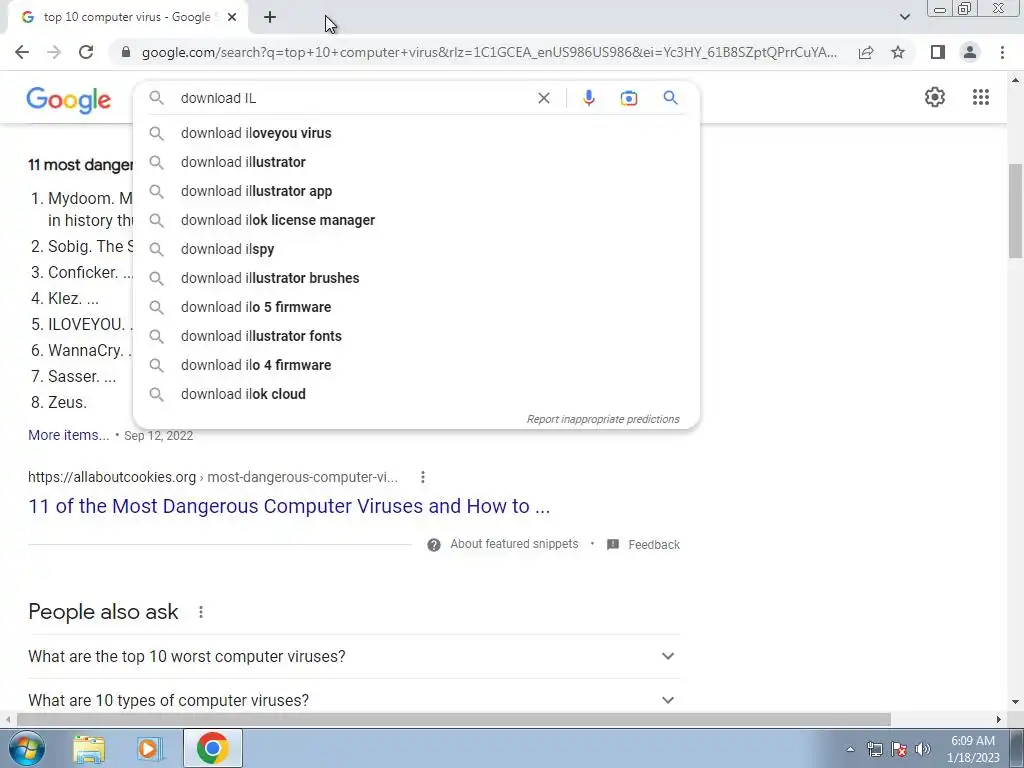This screenshot has height=768, width=1024.
Task: Go back to the previous page
Action: [x=22, y=52]
